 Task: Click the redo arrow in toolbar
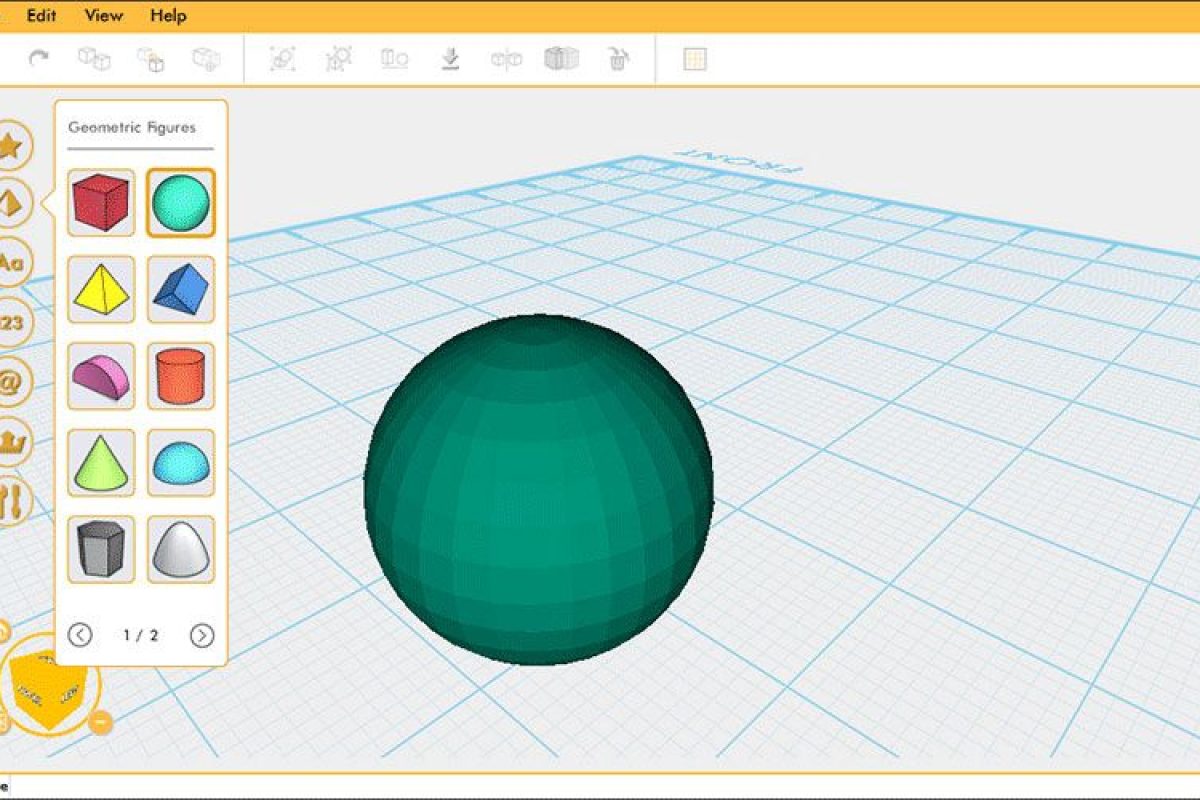[x=39, y=59]
